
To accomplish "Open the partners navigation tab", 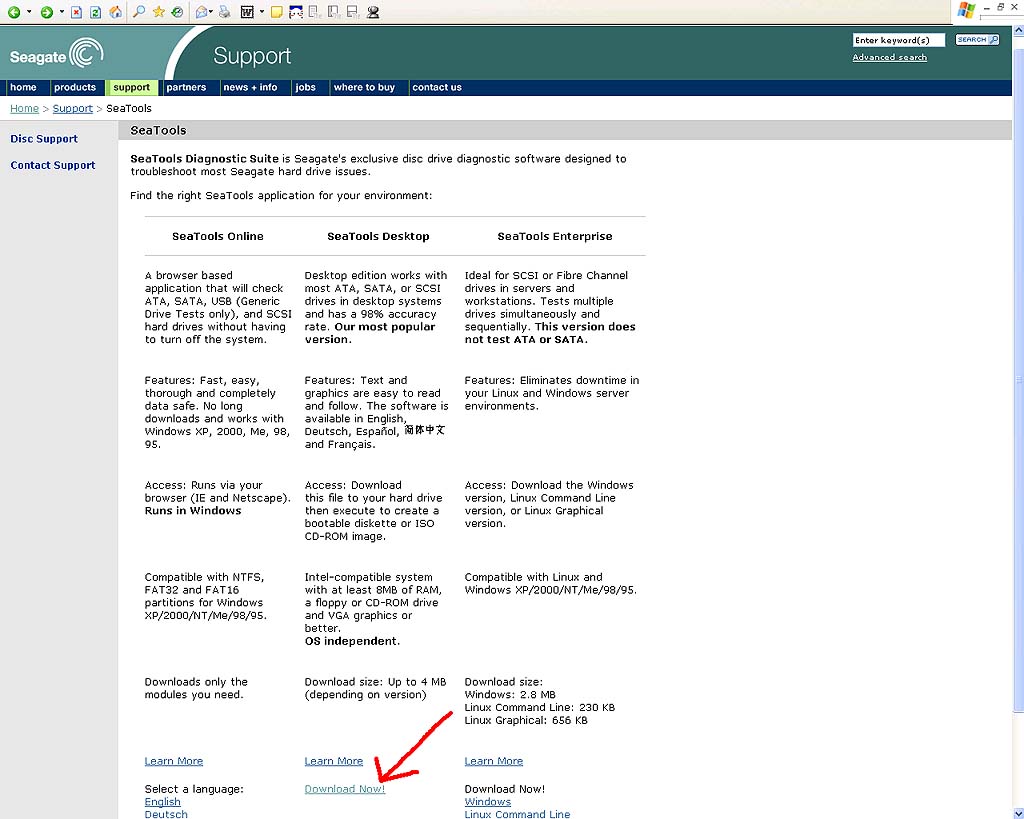I will pos(186,88).
